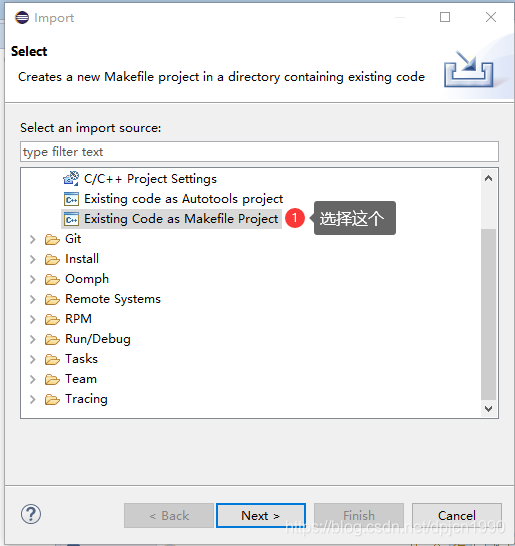This screenshot has height=546, width=515.
Task: Expand the Install category
Action: tap(33, 259)
